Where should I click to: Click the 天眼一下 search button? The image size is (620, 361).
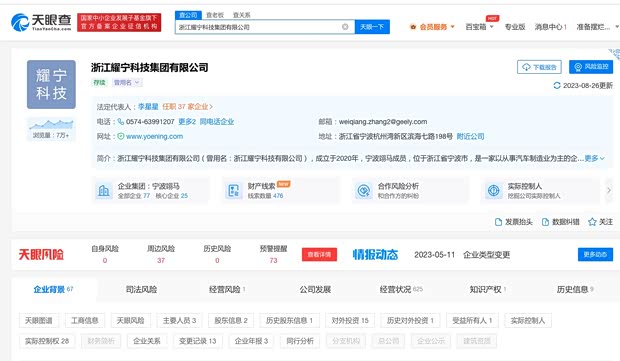pos(372,27)
